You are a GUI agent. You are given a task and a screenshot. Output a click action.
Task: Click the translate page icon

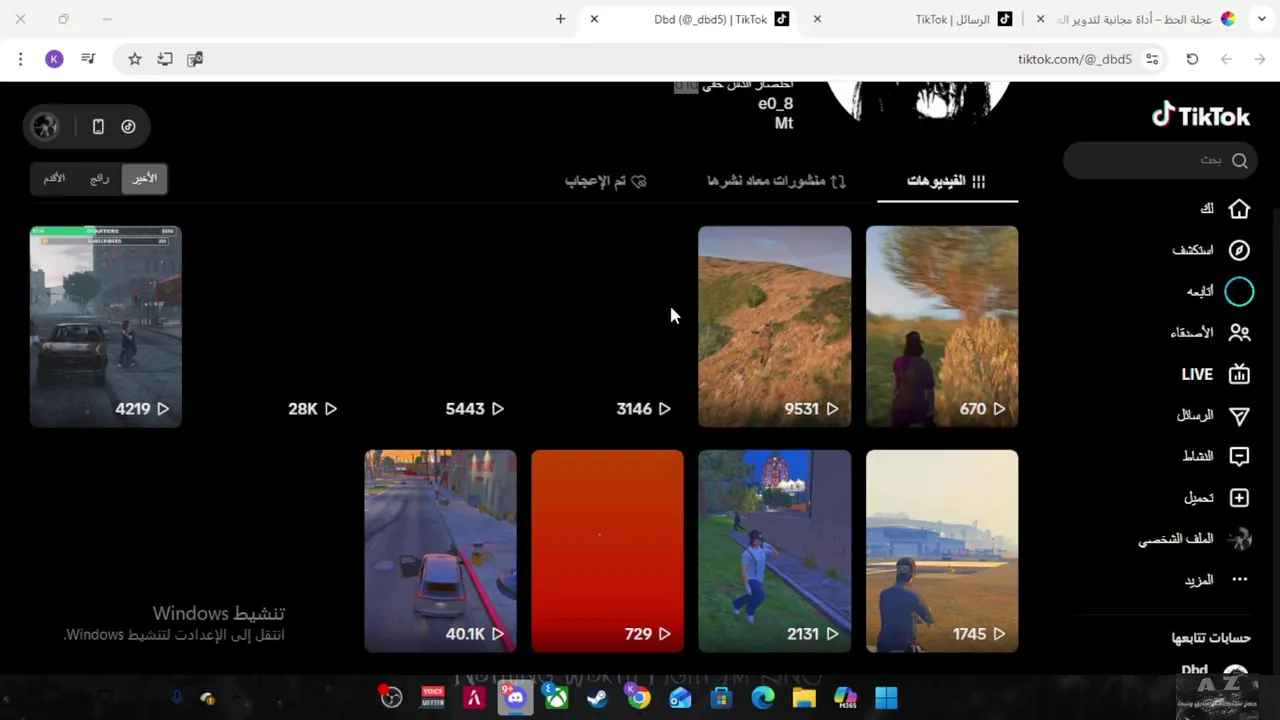[x=195, y=59]
